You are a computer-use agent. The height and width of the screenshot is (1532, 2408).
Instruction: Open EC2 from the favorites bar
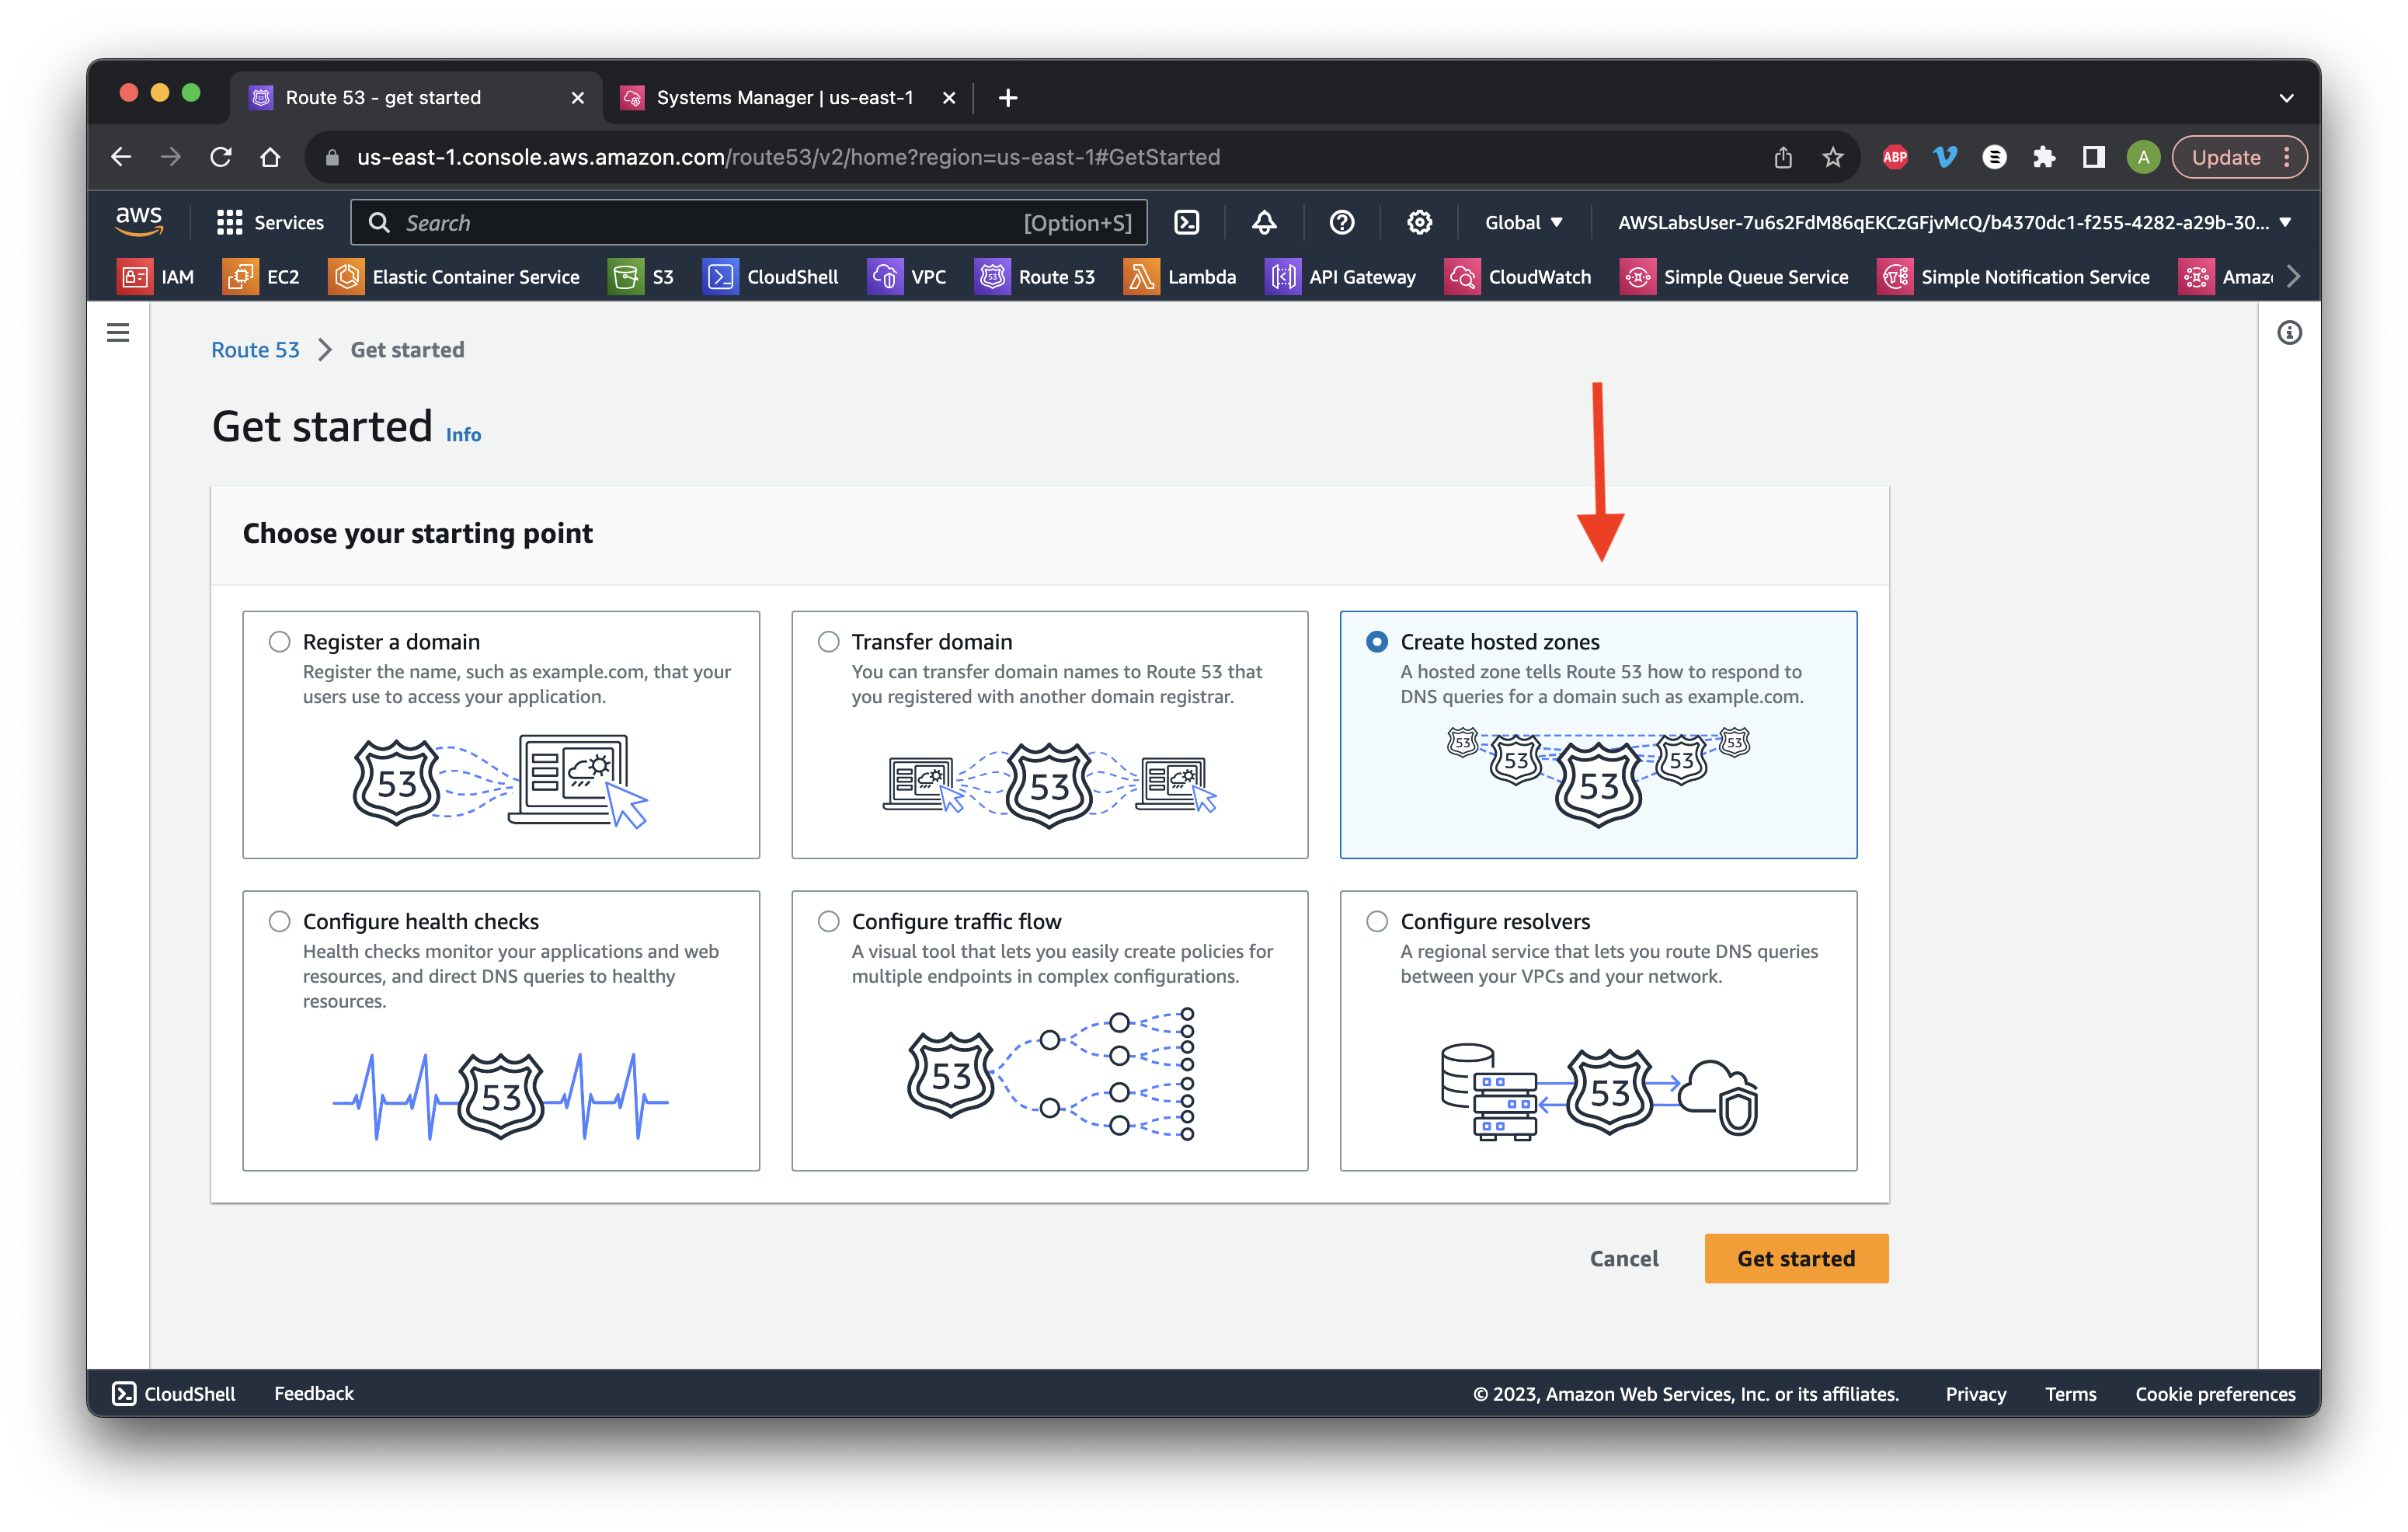261,277
